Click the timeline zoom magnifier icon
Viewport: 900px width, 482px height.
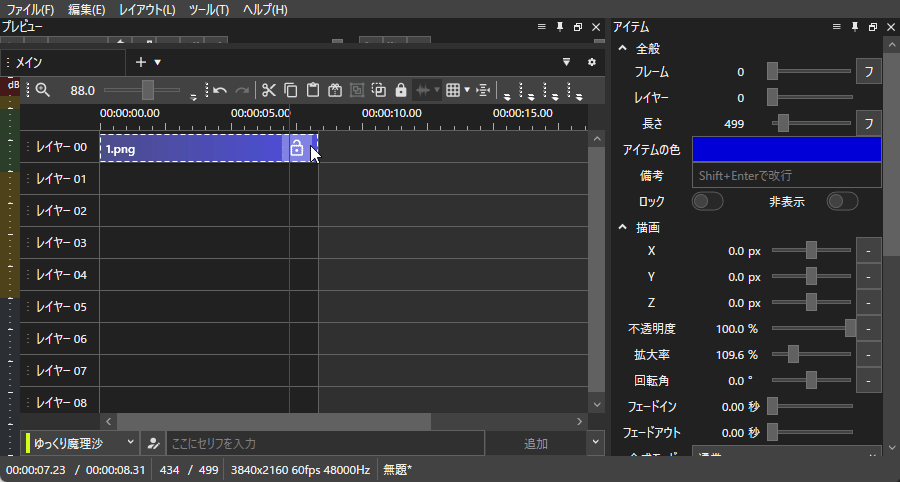[x=42, y=90]
